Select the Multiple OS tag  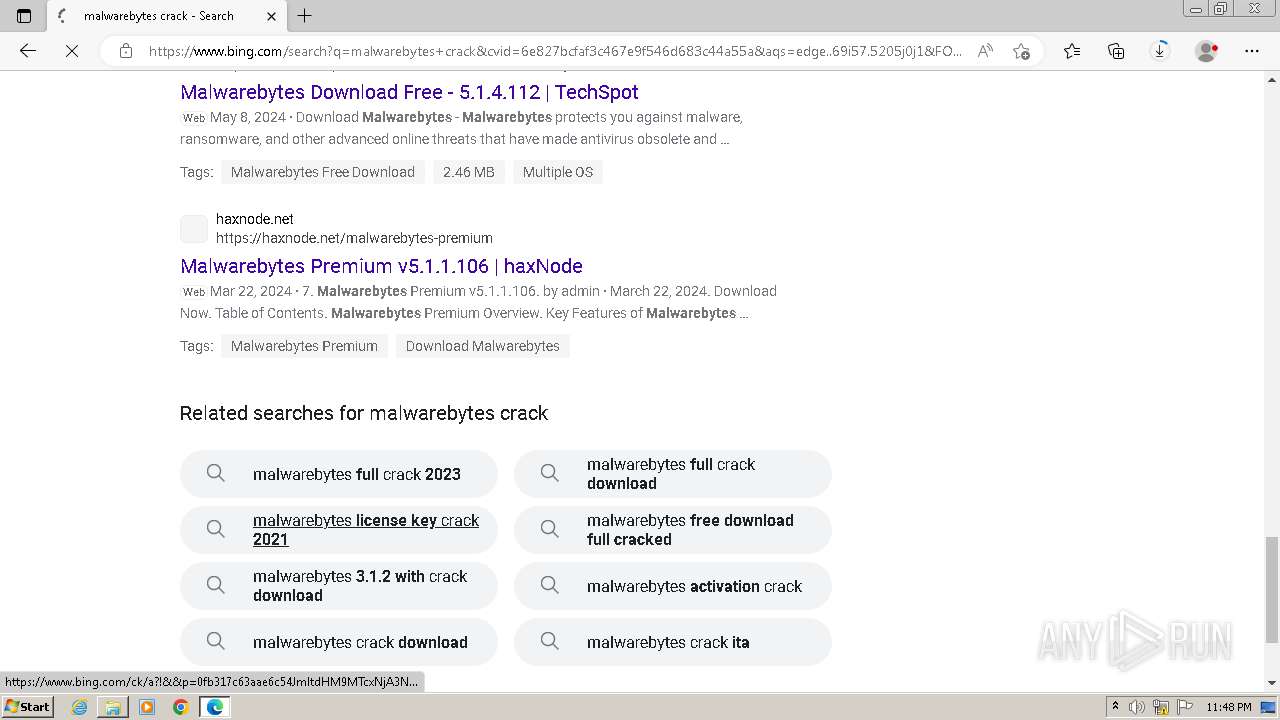[x=558, y=172]
